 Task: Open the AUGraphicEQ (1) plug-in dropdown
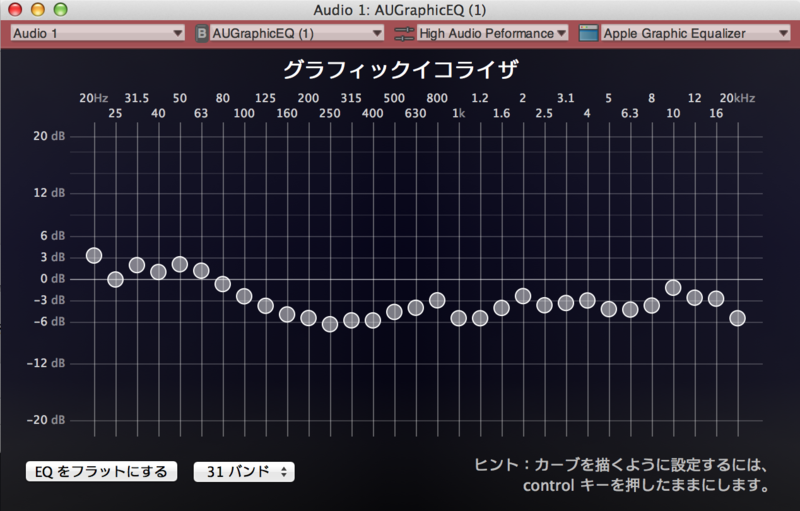297,33
